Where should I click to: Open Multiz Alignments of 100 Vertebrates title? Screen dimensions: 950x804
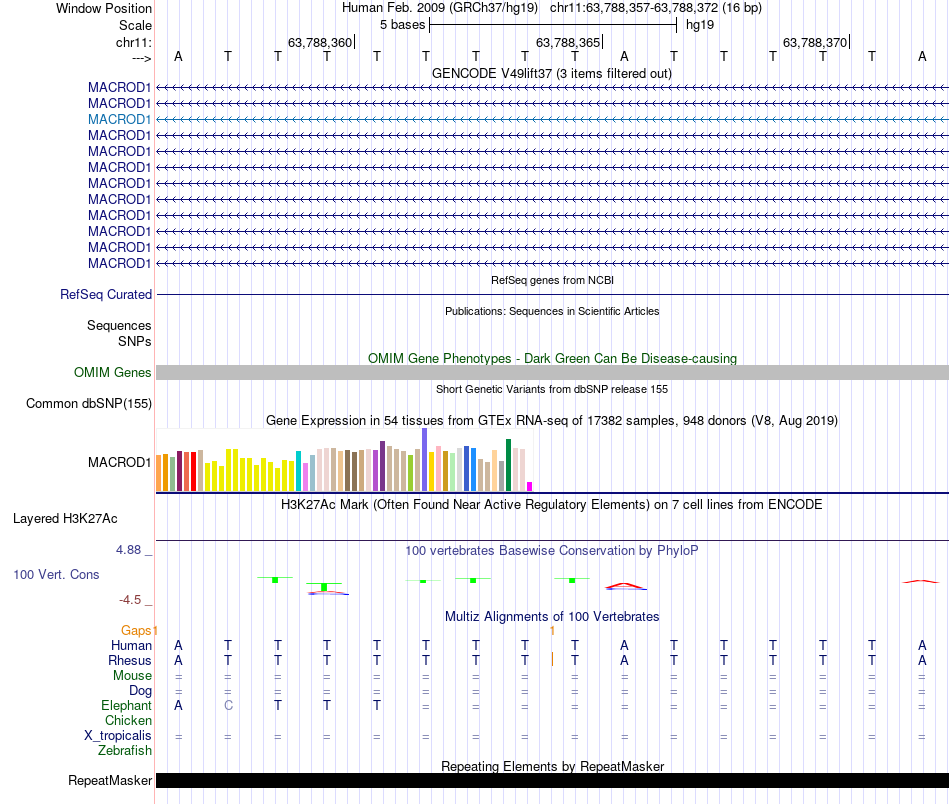pos(552,617)
